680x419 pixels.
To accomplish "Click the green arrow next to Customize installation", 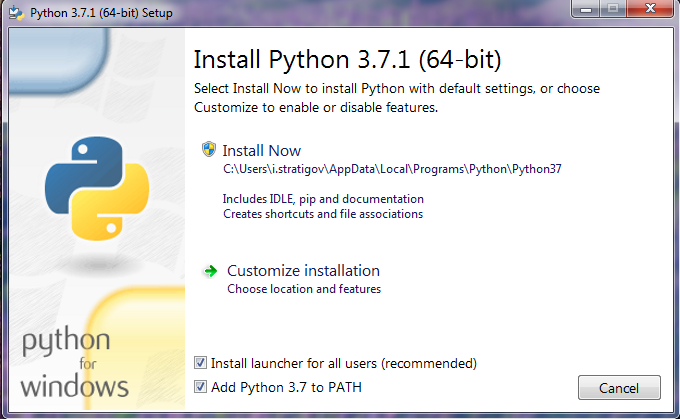I will coord(210,272).
